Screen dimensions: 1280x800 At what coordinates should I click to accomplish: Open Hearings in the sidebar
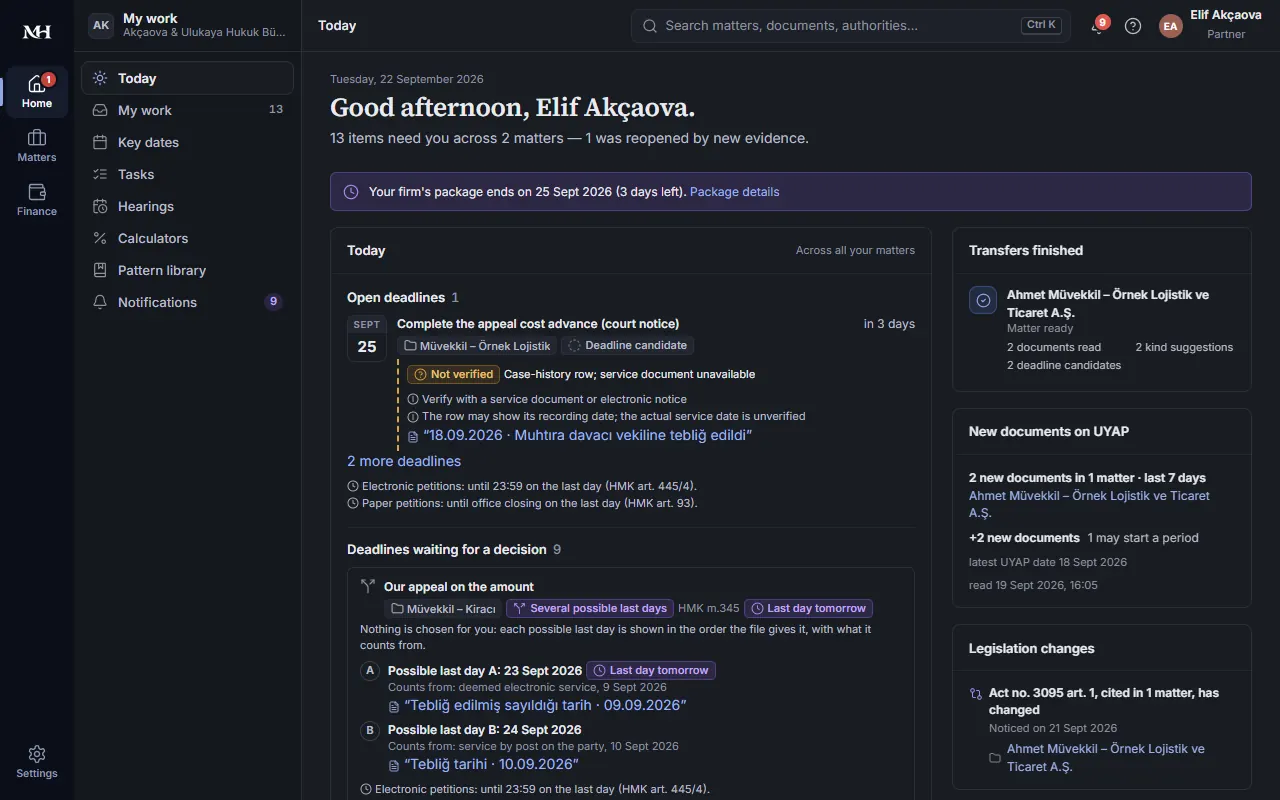click(188, 206)
